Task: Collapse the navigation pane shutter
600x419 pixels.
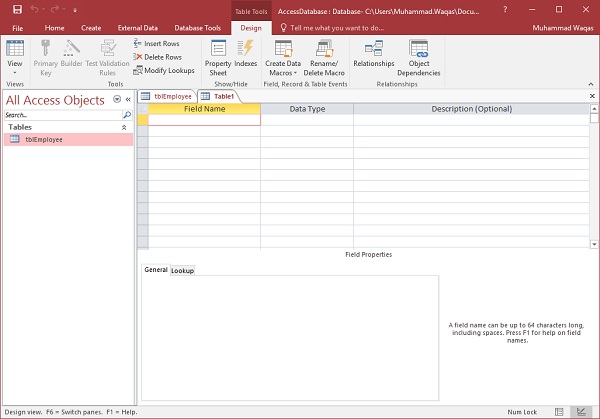Action: 128,100
